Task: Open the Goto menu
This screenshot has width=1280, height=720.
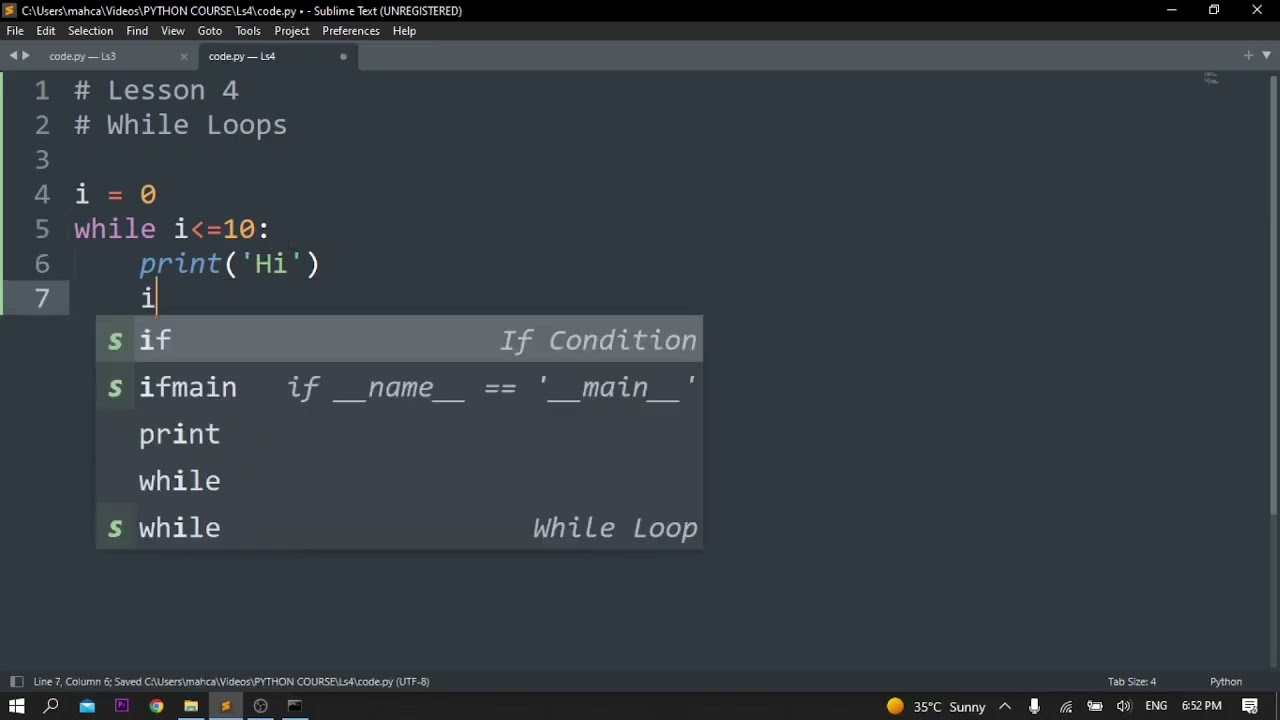Action: (x=210, y=31)
